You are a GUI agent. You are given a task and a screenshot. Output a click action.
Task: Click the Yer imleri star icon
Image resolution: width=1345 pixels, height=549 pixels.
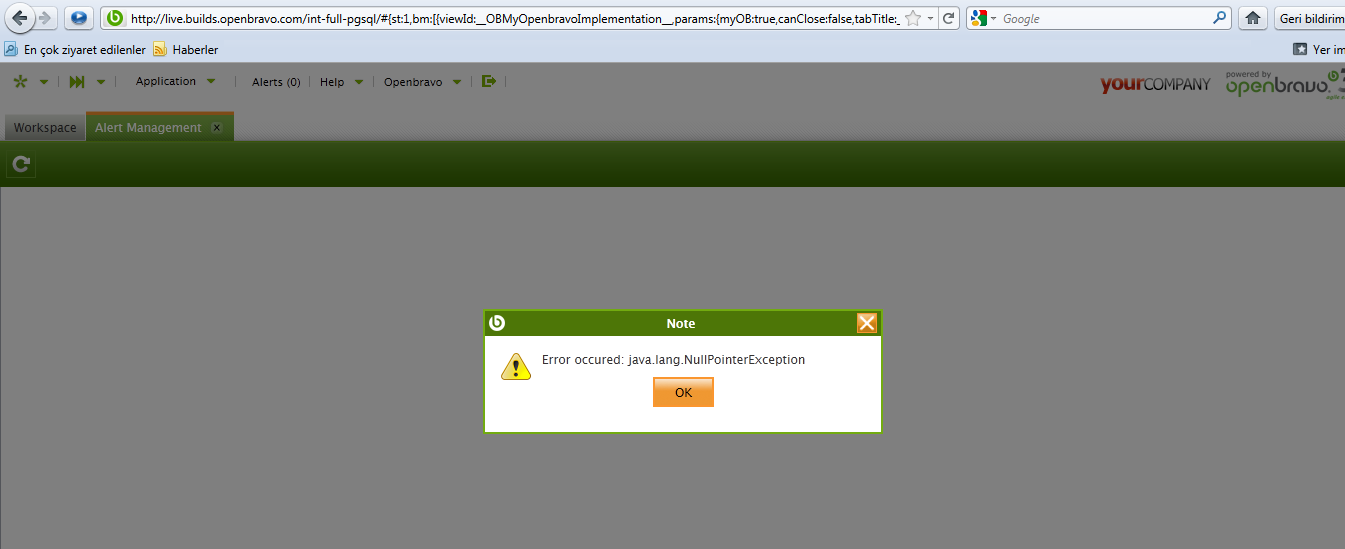coord(1300,49)
